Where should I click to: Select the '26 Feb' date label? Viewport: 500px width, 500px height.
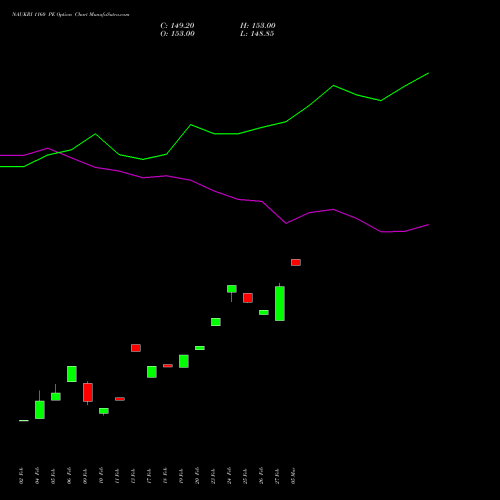(261, 476)
